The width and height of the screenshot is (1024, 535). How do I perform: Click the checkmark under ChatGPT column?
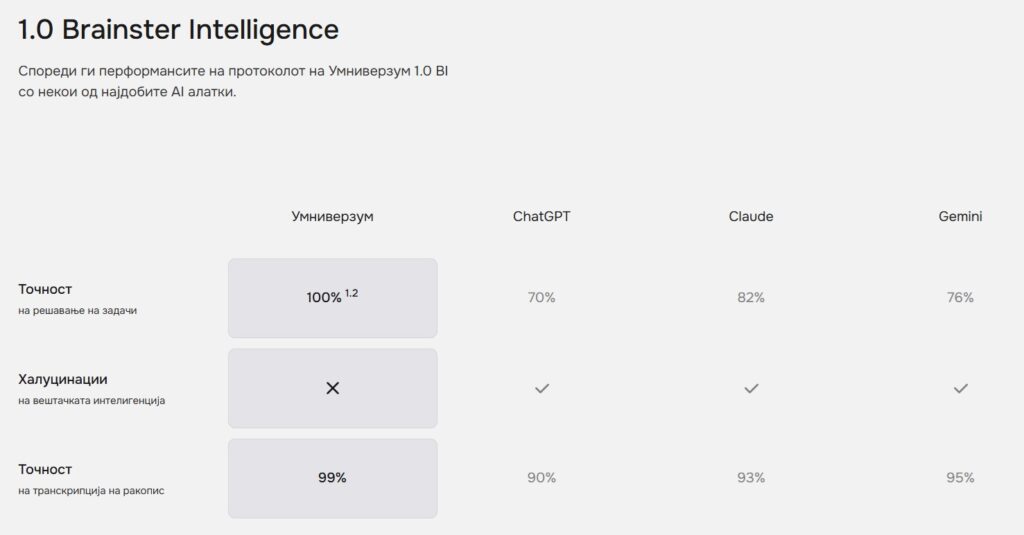click(x=542, y=388)
